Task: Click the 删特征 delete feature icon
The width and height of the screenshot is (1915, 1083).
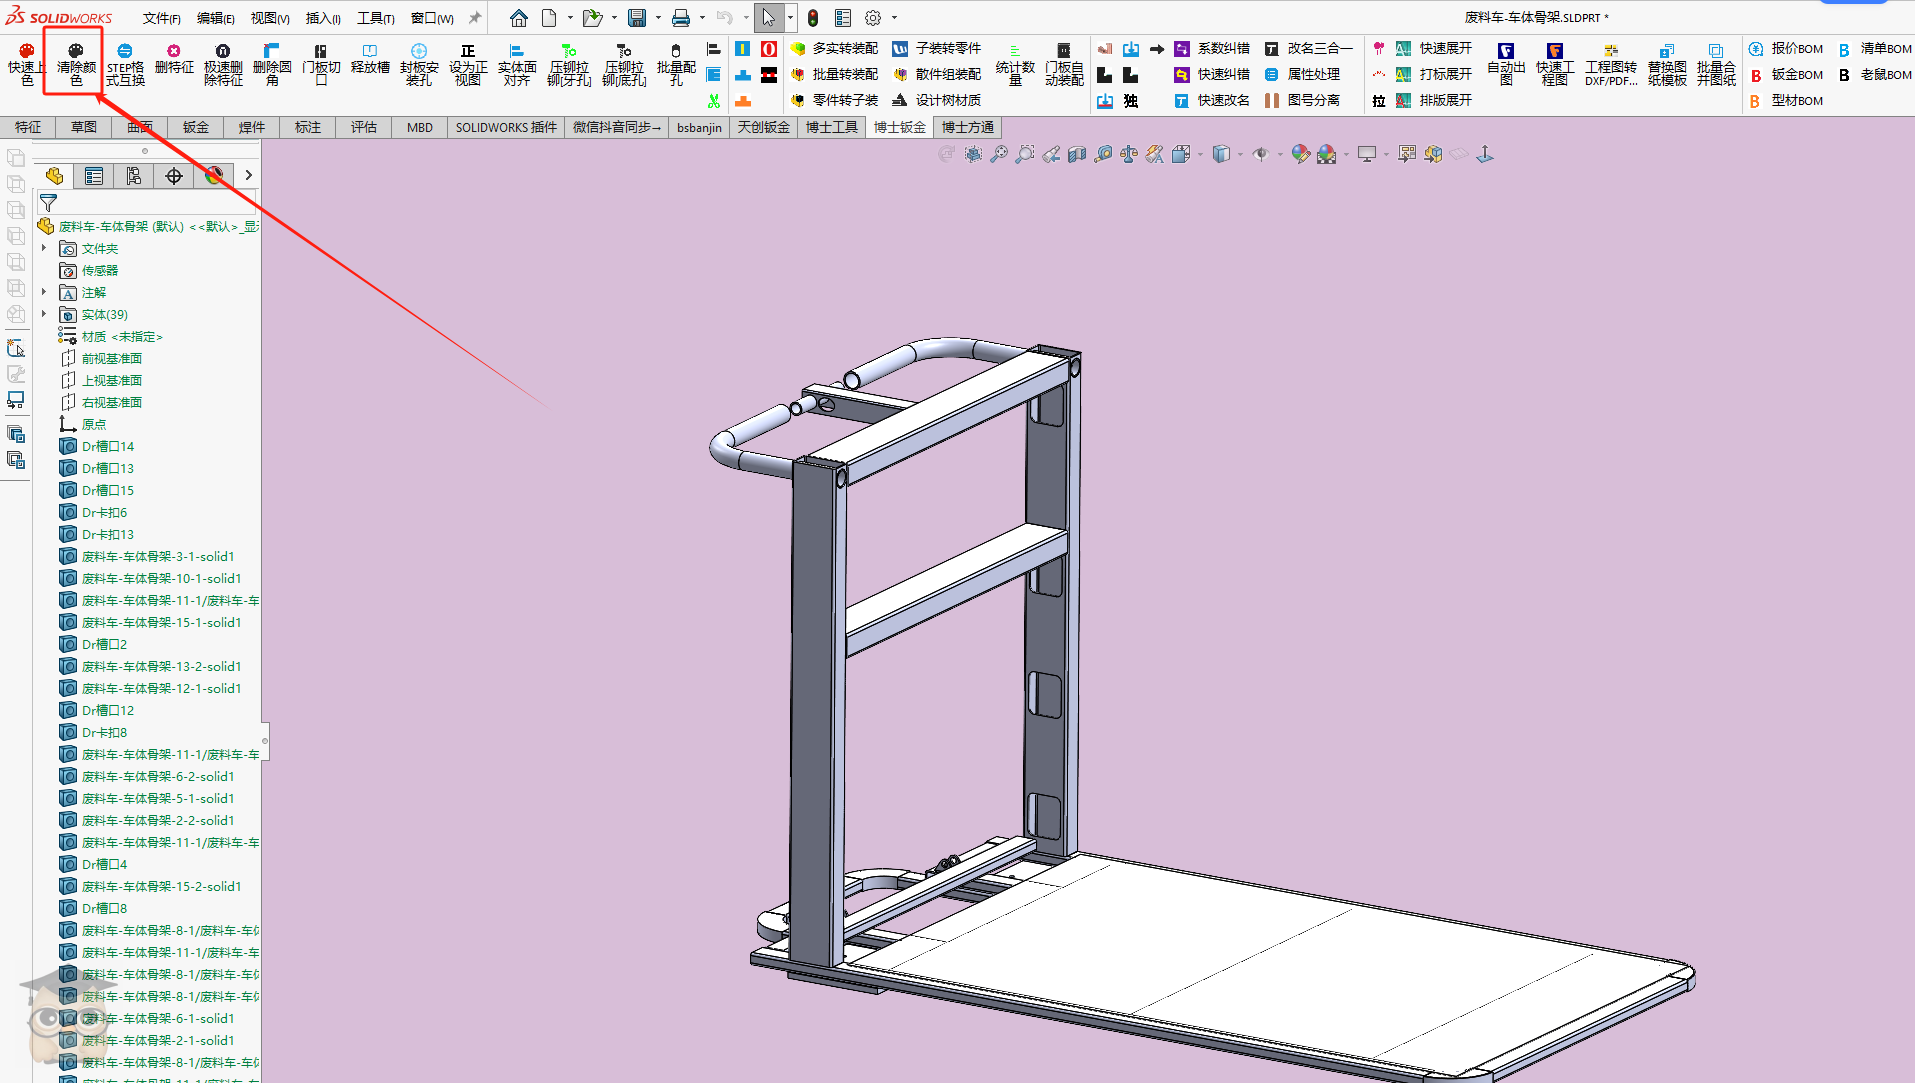Action: click(174, 58)
